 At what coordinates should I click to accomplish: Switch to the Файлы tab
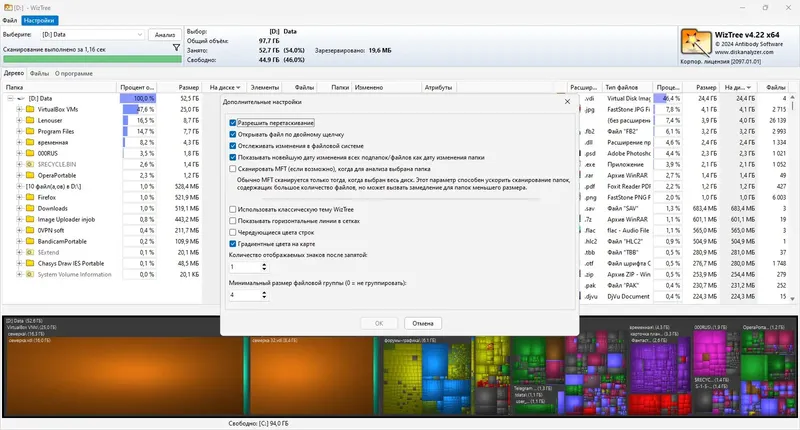[x=39, y=73]
